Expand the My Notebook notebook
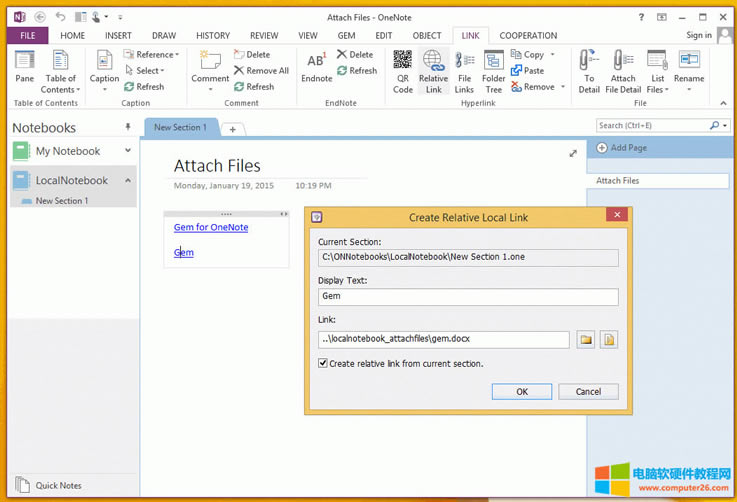737x502 pixels. (128, 151)
